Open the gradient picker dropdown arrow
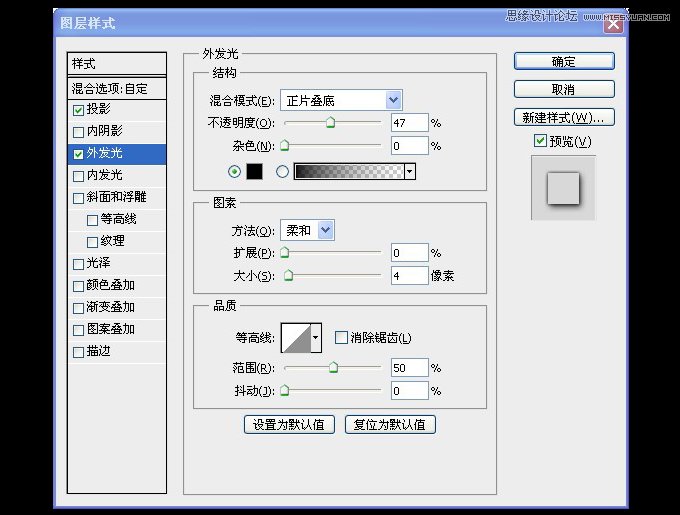Image resolution: width=680 pixels, height=515 pixels. 410,172
